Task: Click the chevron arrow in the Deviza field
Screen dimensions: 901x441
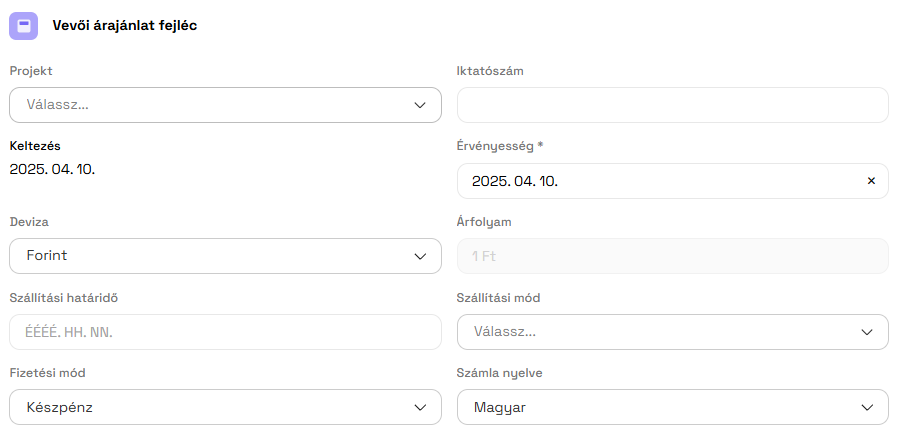Action: [420, 256]
